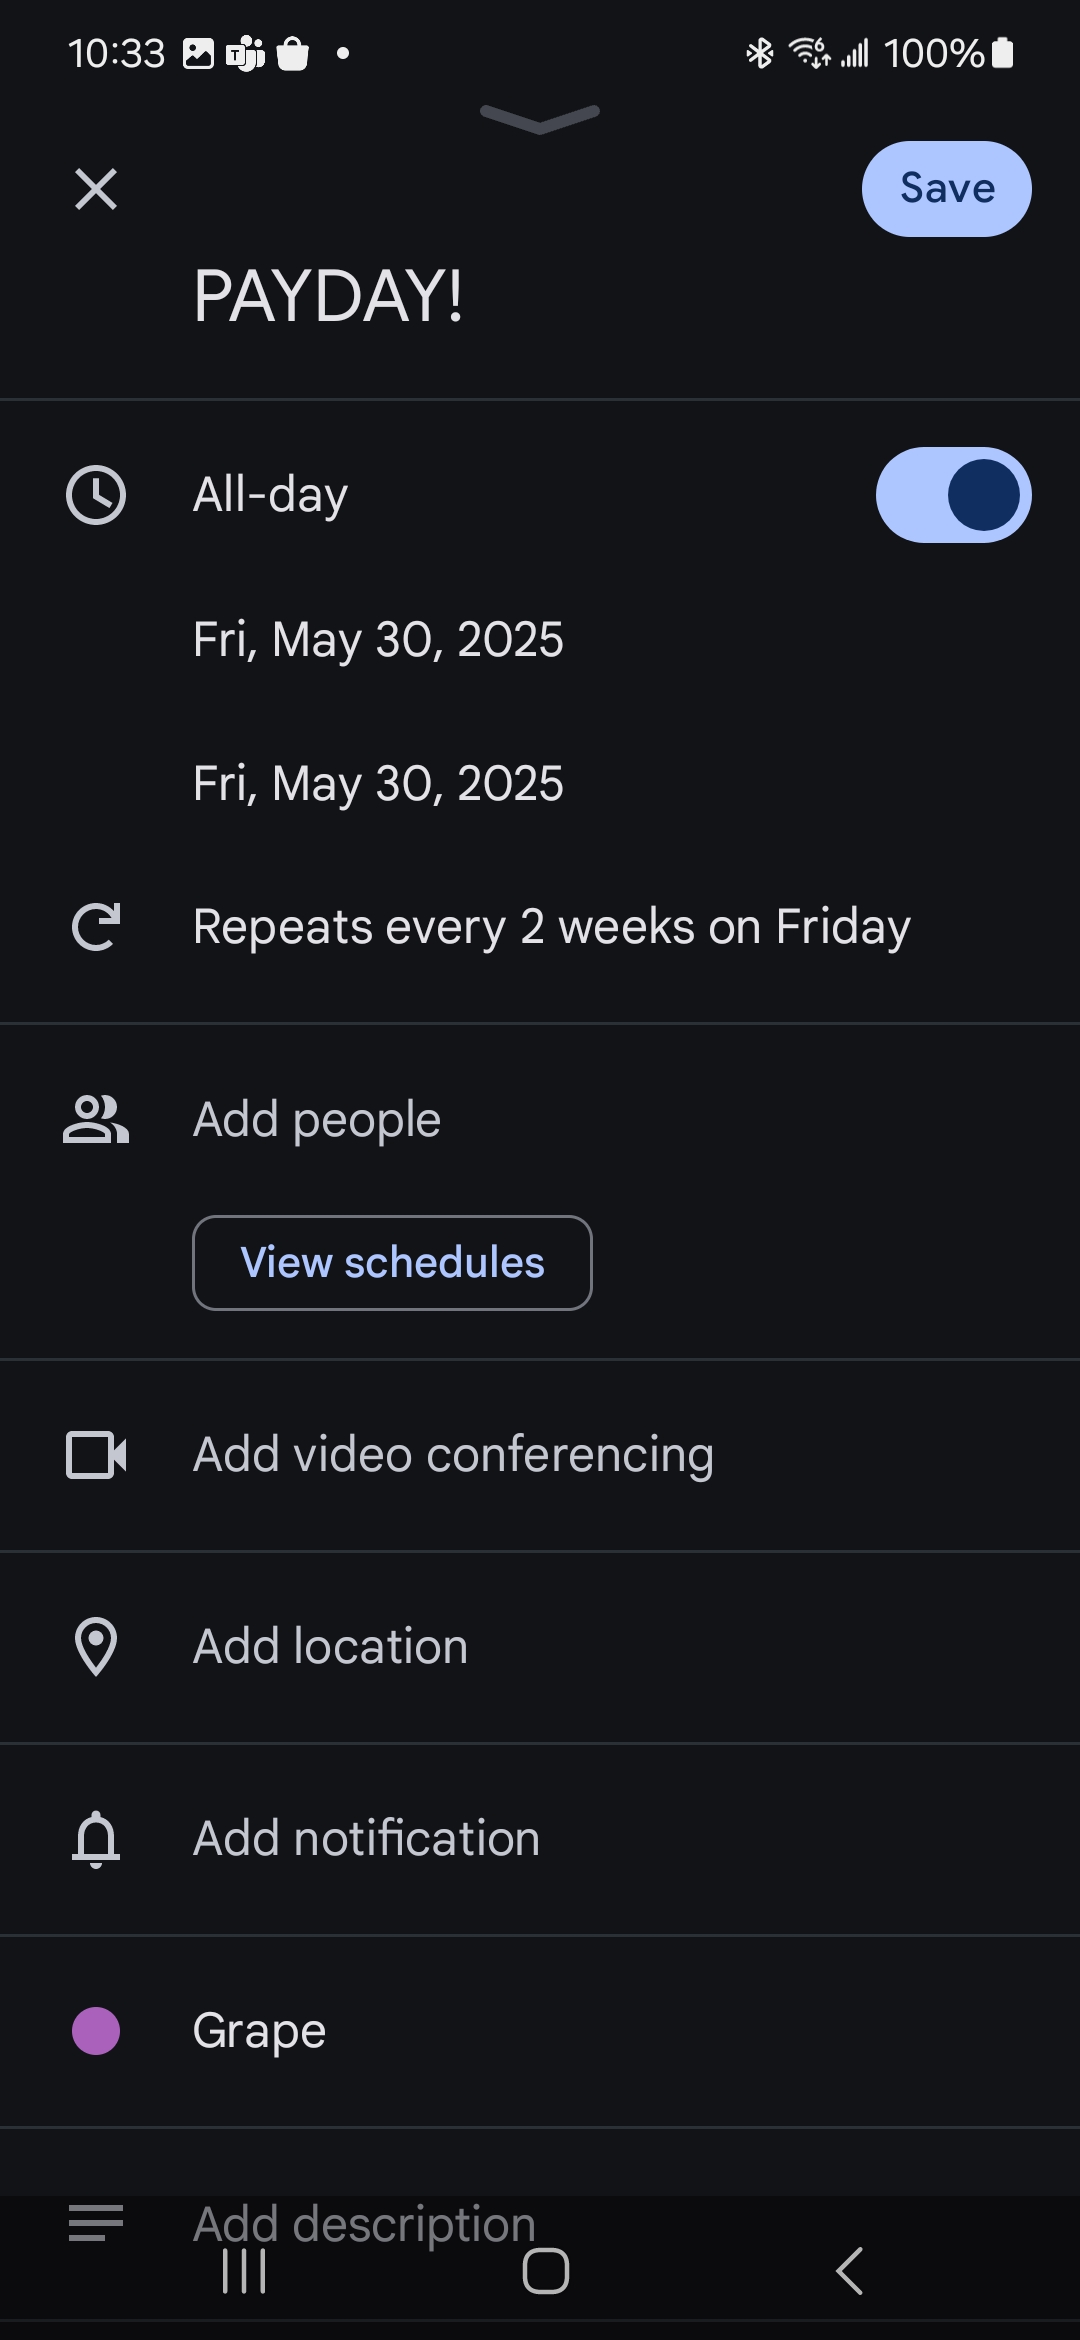This screenshot has width=1080, height=2340.
Task: Select Add location row
Action: [330, 1647]
